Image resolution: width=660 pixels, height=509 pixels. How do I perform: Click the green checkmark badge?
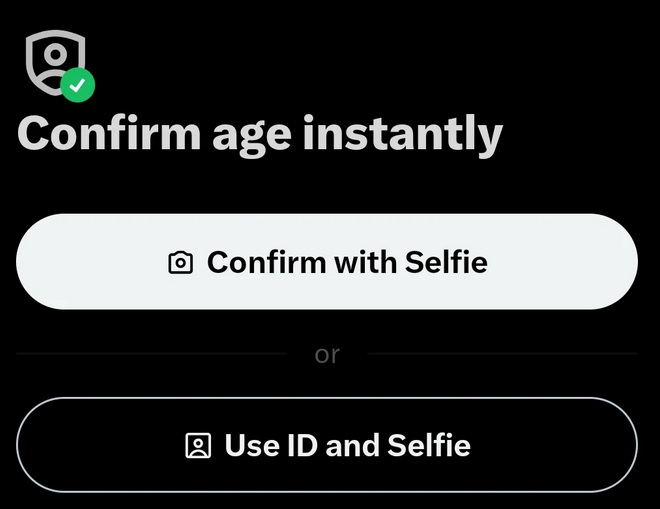pyautogui.click(x=77, y=85)
